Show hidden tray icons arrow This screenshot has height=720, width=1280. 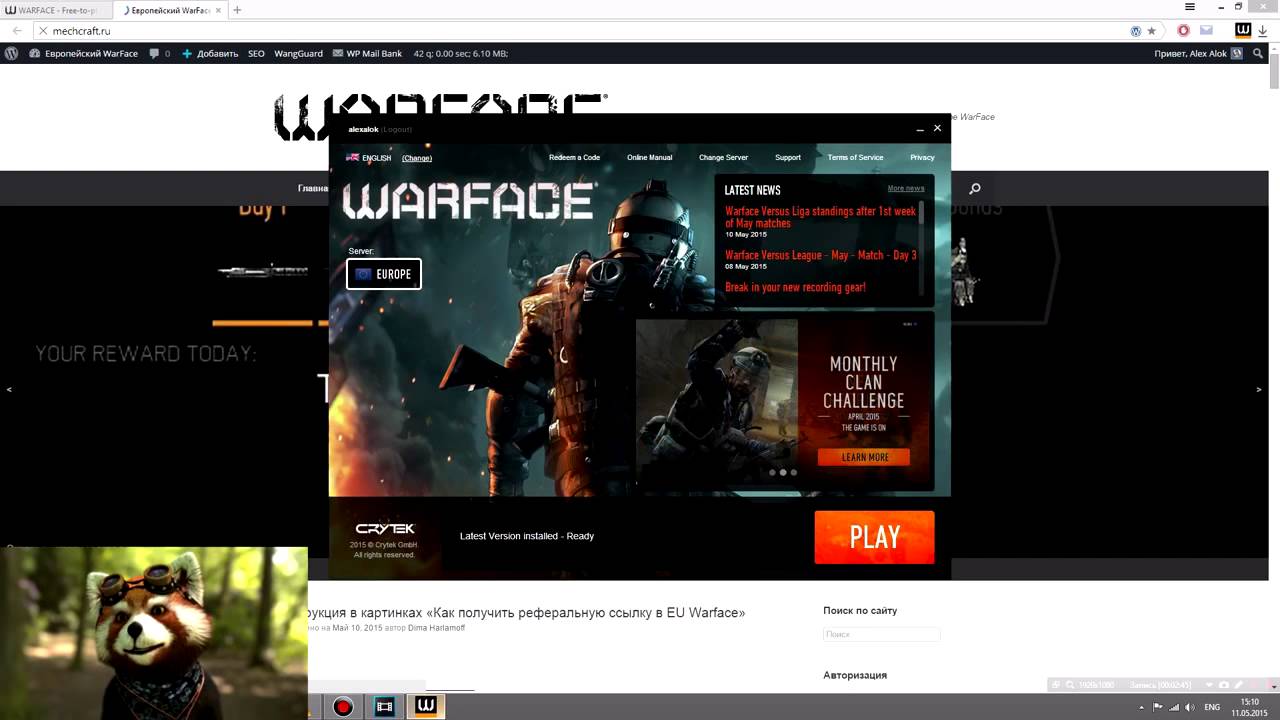(1142, 707)
